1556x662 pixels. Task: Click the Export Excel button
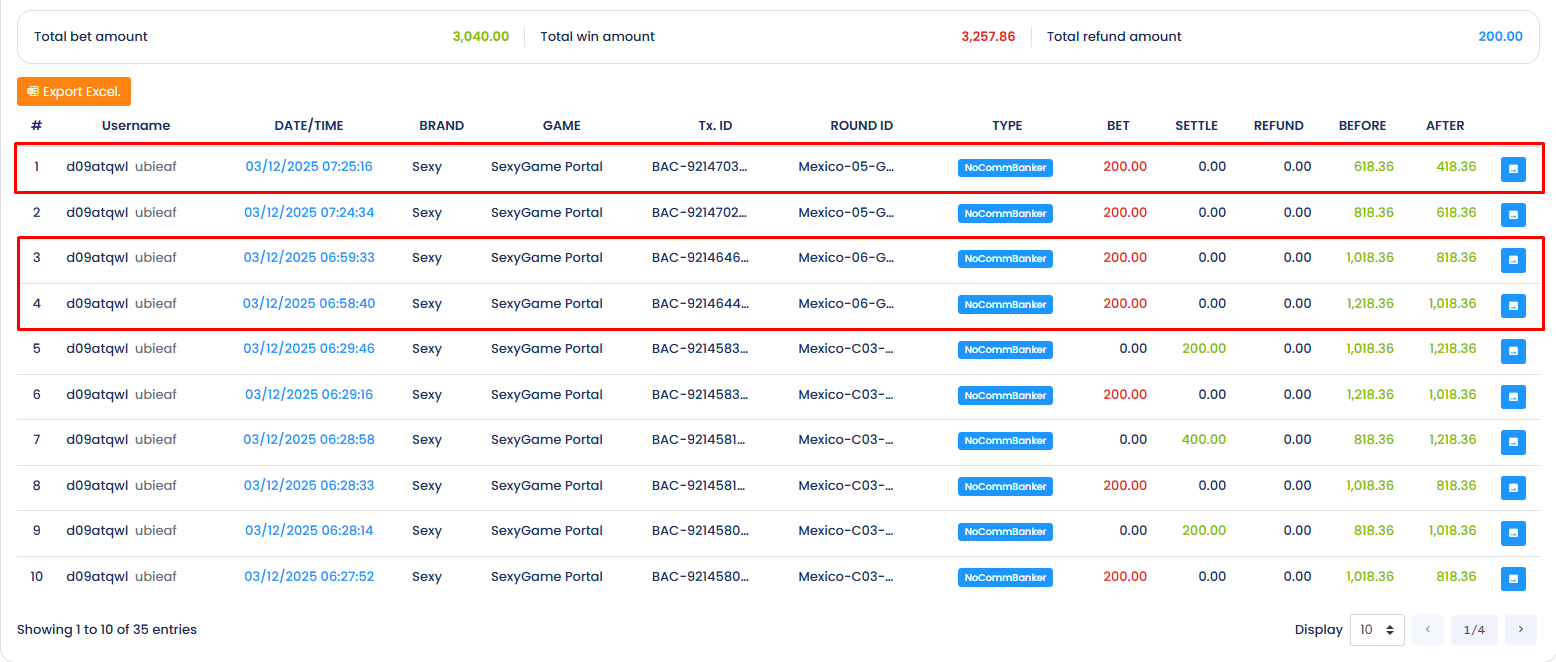(x=74, y=91)
